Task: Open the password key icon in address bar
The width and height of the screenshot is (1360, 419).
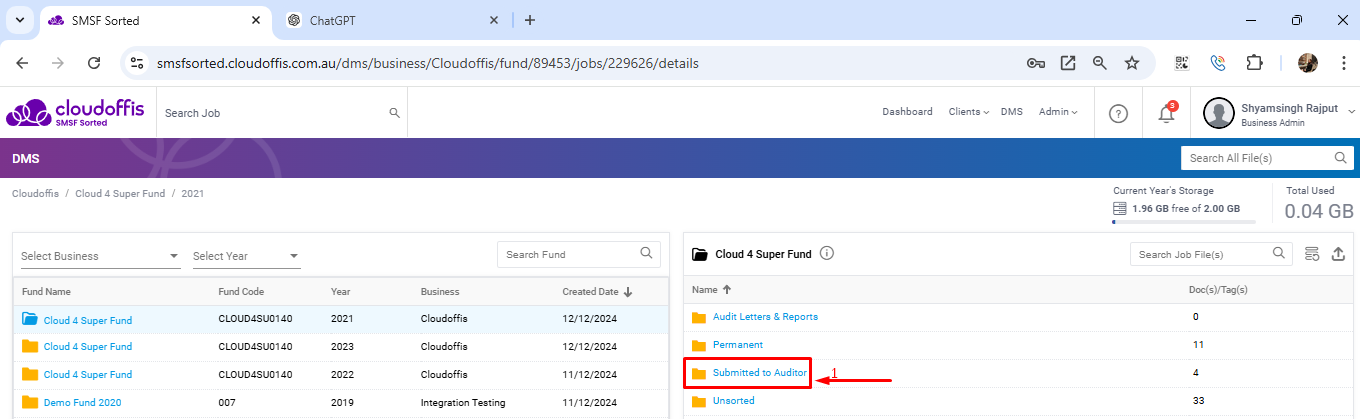Action: pos(1036,63)
